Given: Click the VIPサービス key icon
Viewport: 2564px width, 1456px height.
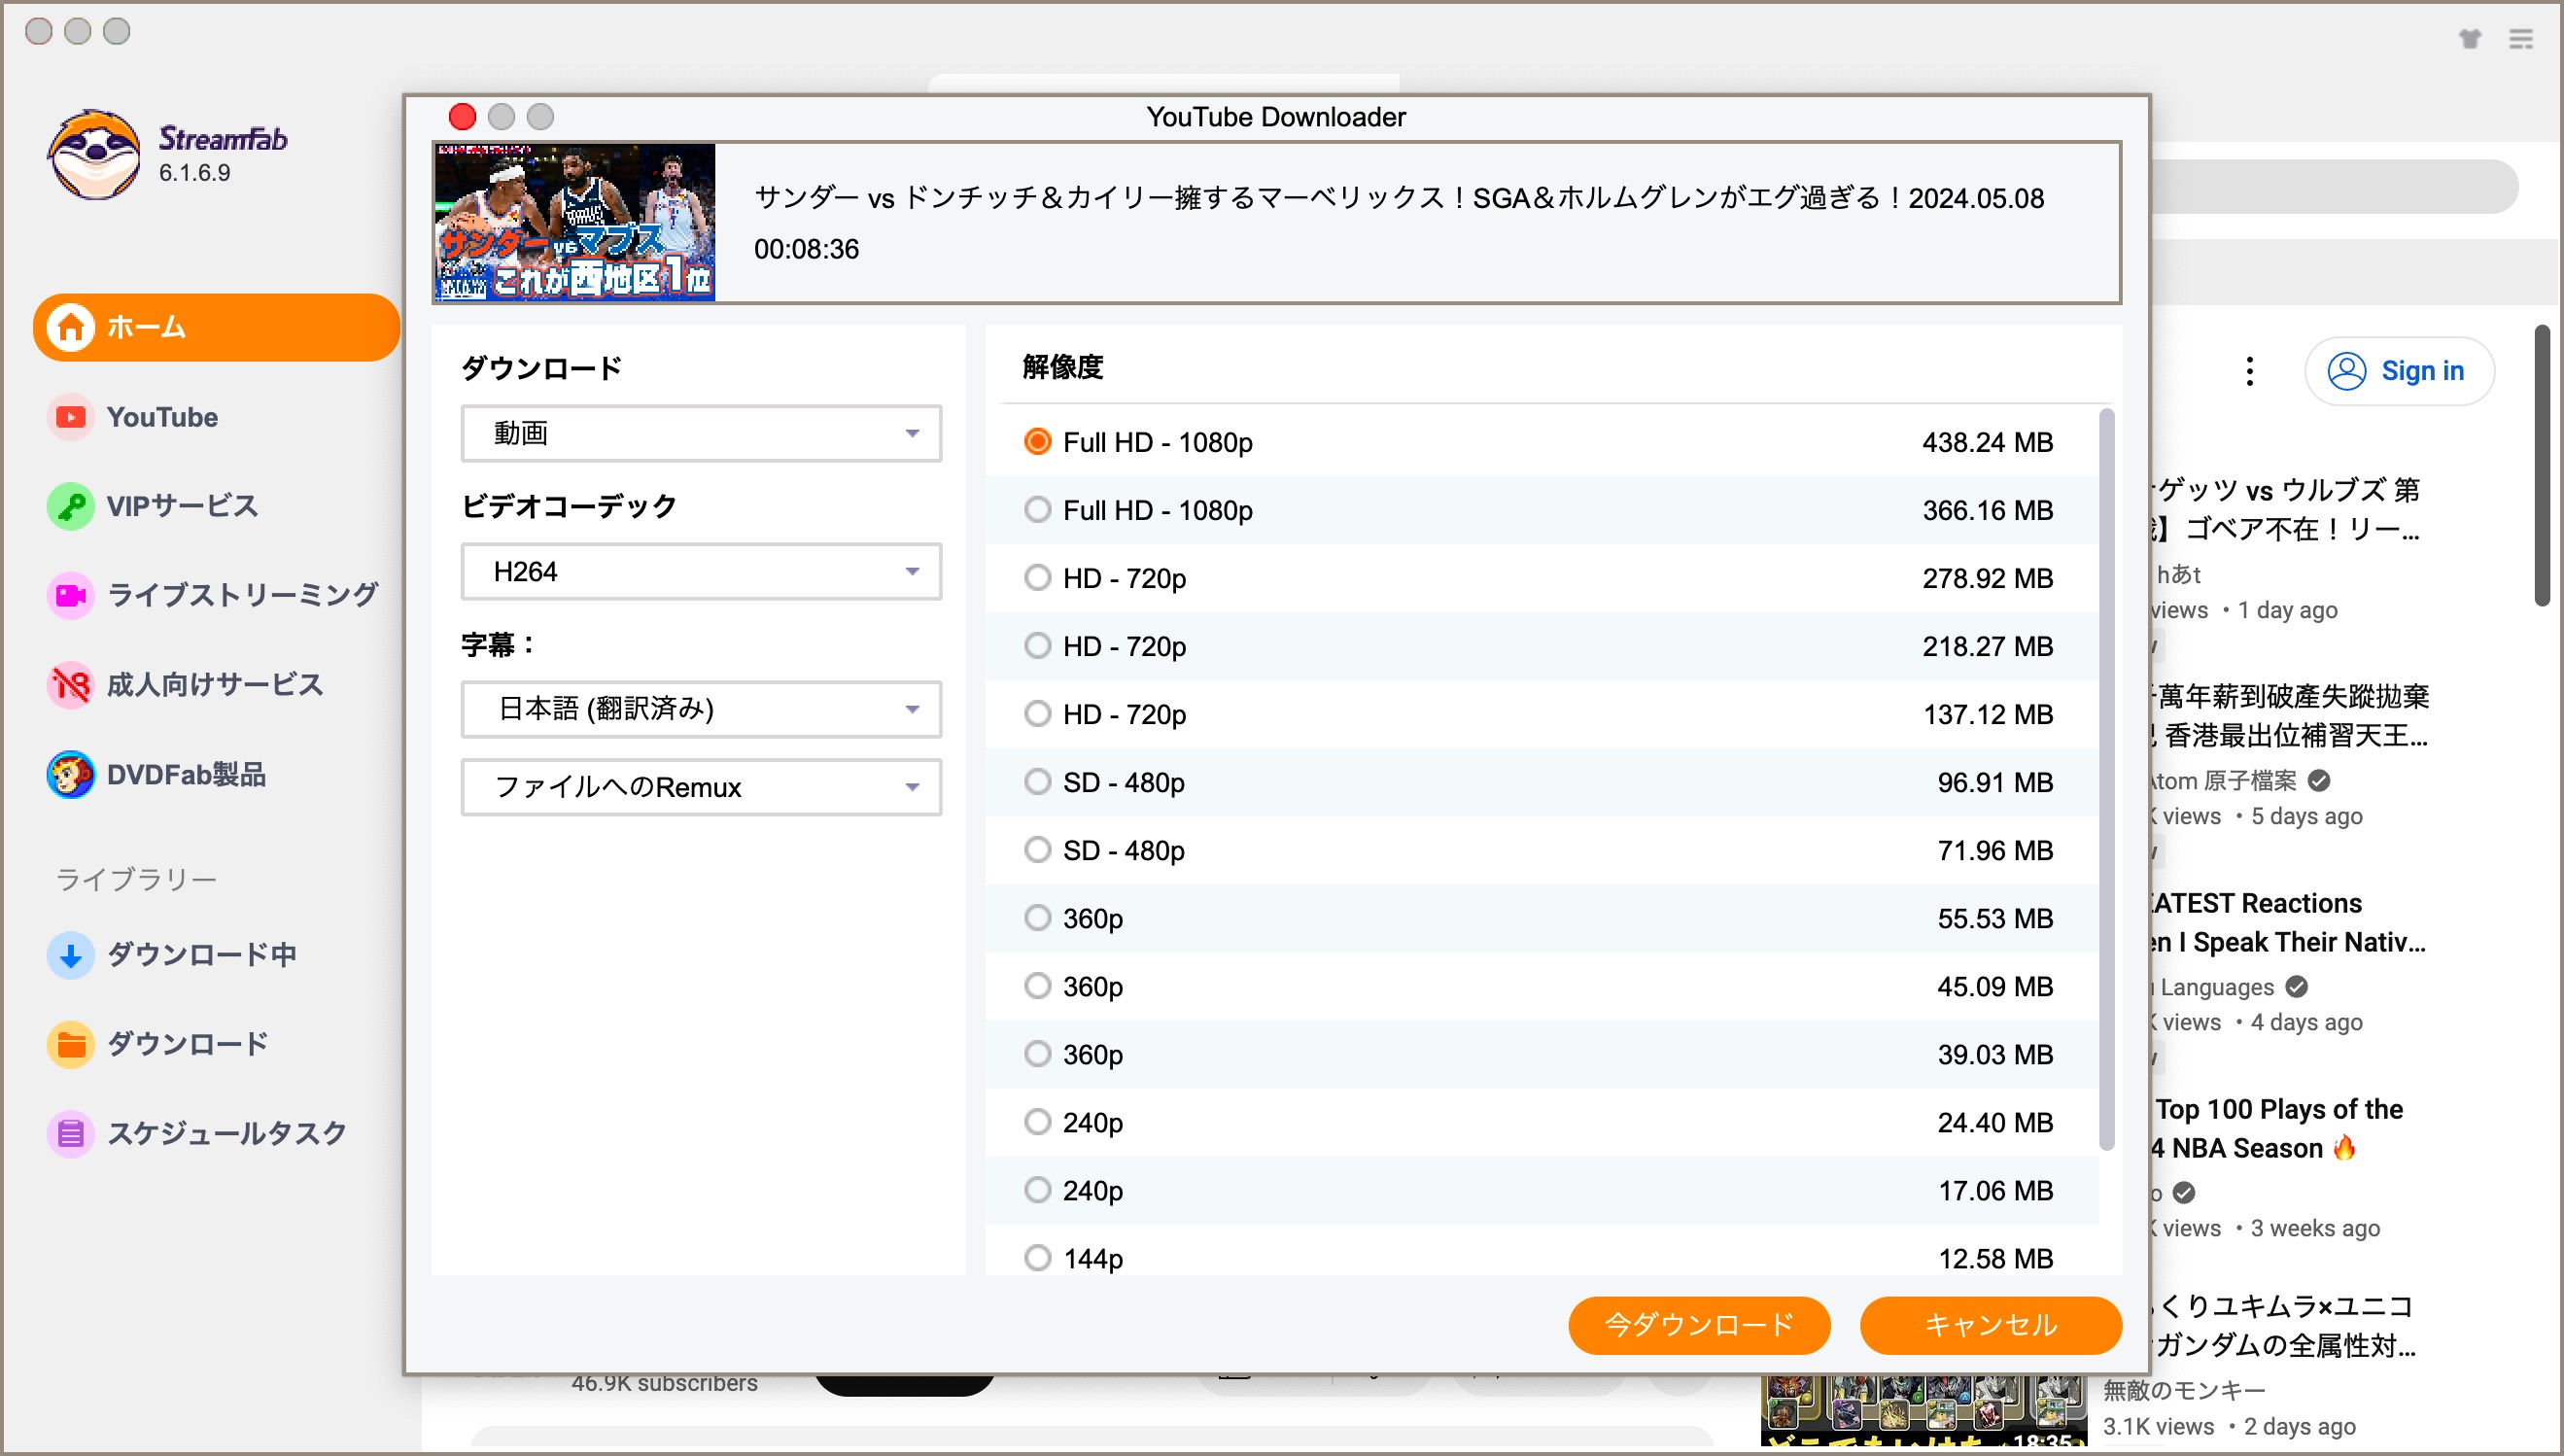Looking at the screenshot, I should click(x=70, y=506).
